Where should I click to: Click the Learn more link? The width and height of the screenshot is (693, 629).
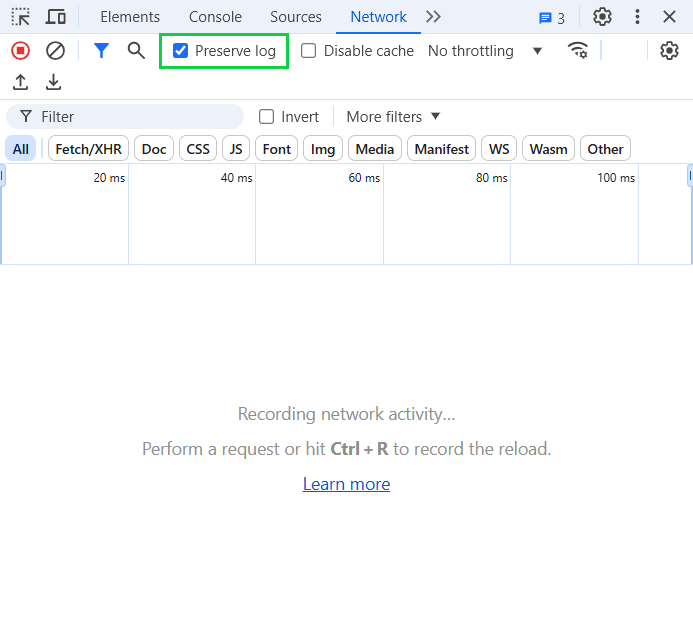tap(346, 484)
